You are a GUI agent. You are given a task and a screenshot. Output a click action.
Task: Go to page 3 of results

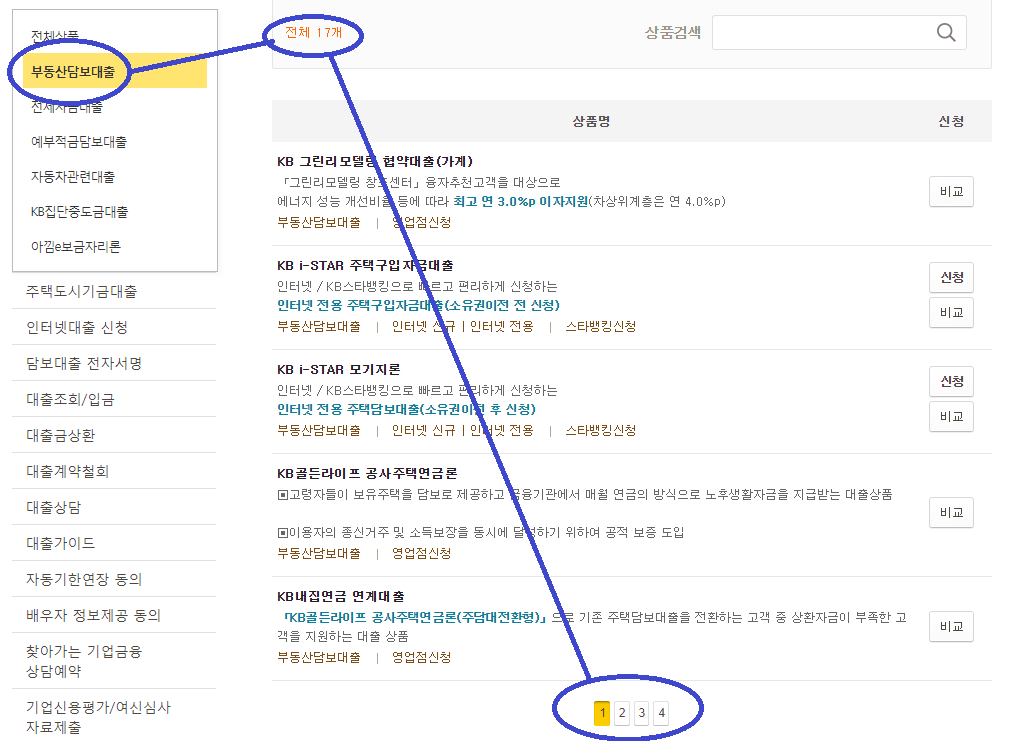pyautogui.click(x=641, y=712)
